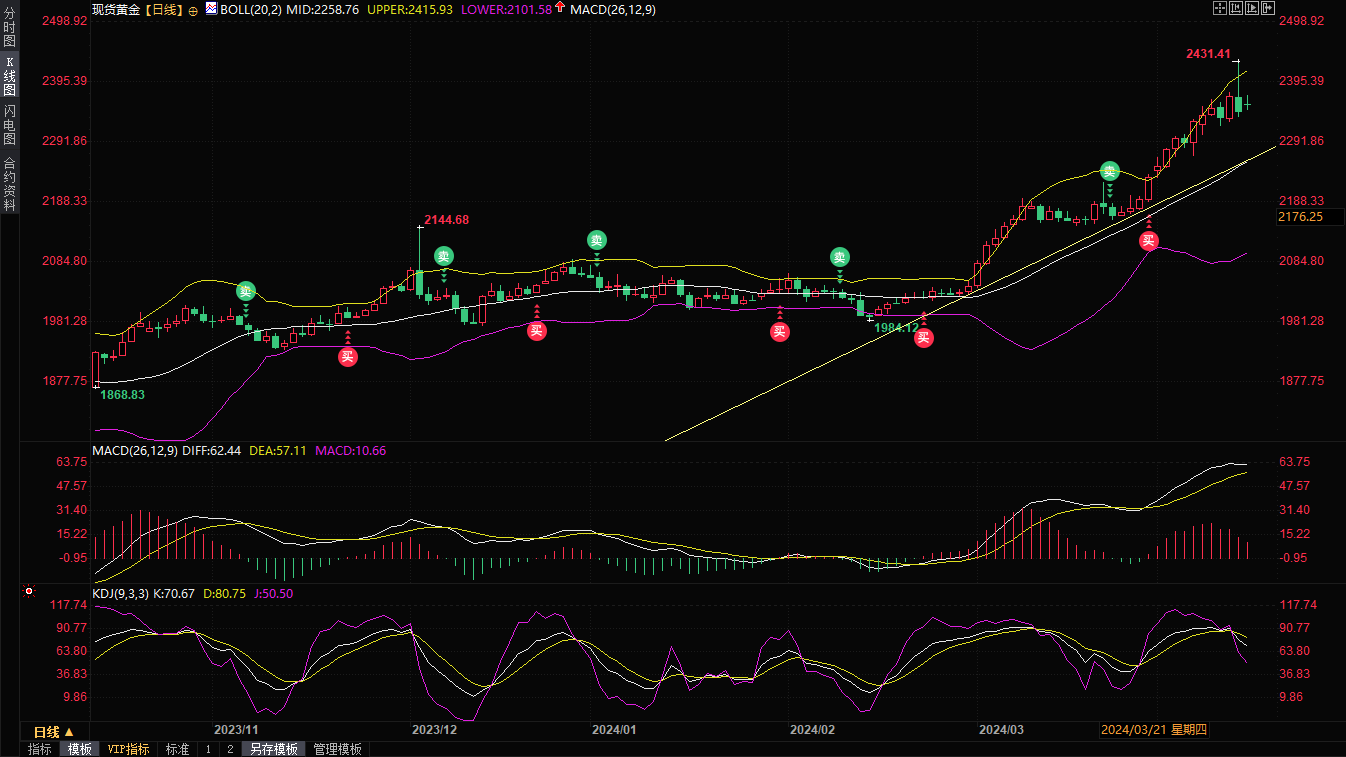
Task: Click the jump-to-chart-start icon at top right
Action: click(1236, 8)
